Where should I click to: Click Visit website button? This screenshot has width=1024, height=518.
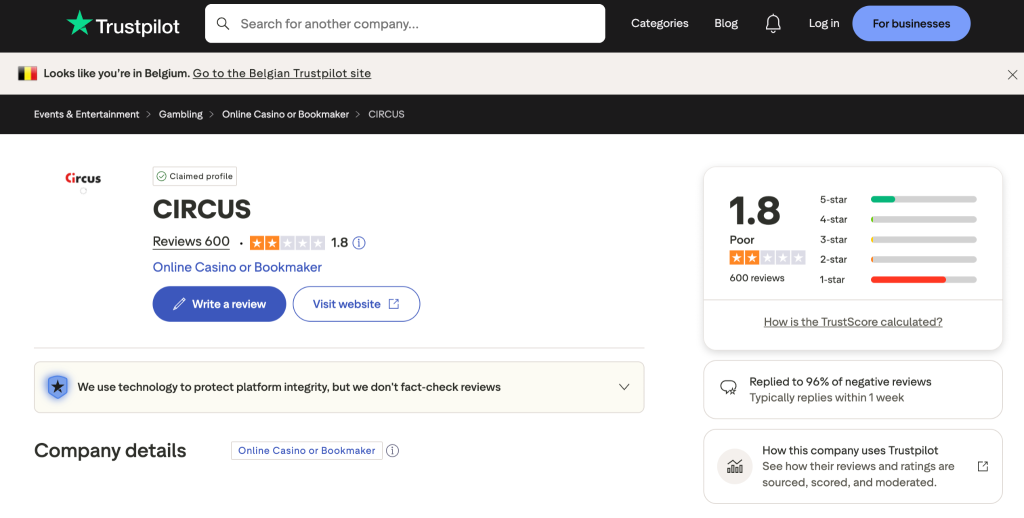point(357,304)
